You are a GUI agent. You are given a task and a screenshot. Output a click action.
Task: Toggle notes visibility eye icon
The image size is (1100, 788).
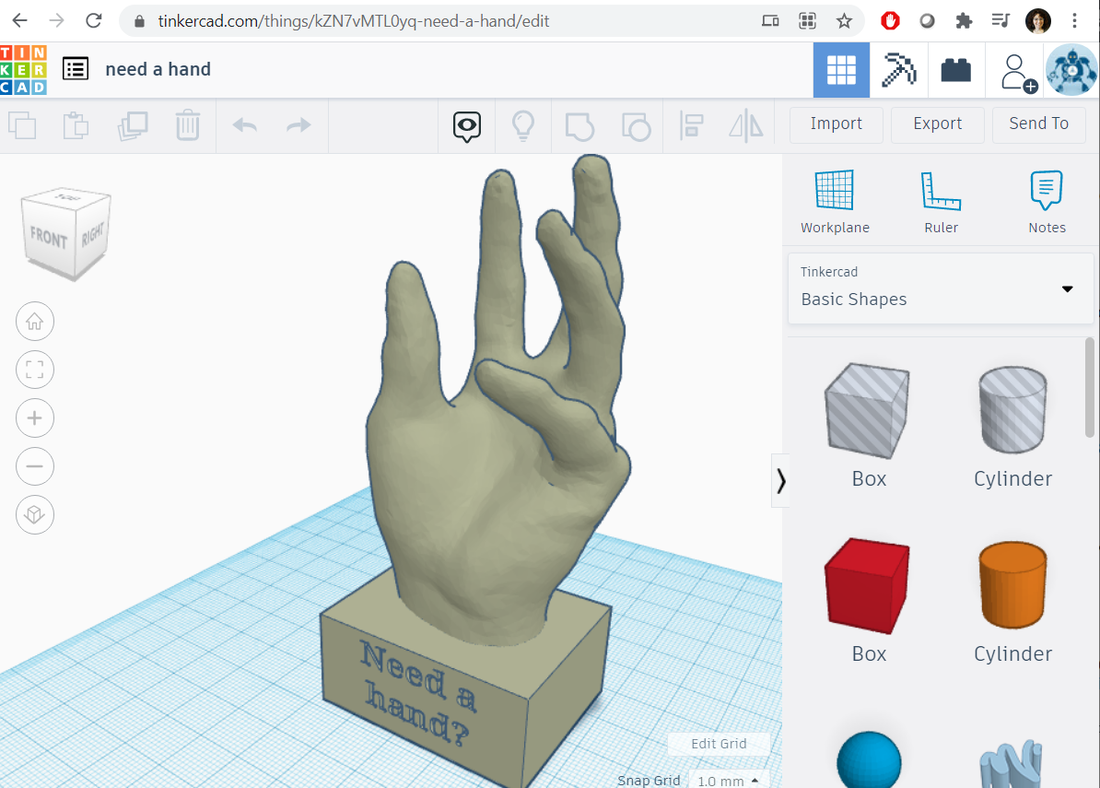pyautogui.click(x=467, y=126)
